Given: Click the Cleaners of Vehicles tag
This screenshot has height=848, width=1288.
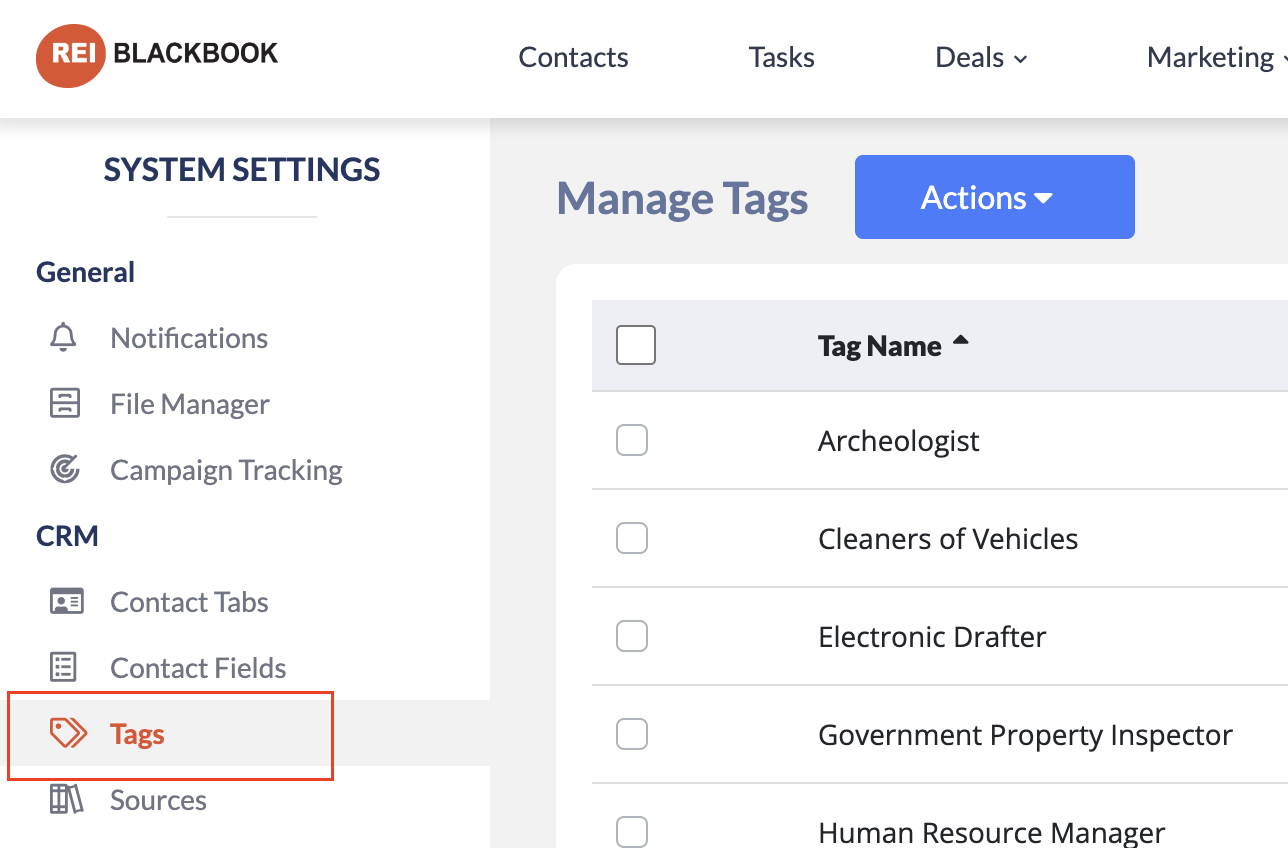Looking at the screenshot, I should pyautogui.click(x=948, y=539).
